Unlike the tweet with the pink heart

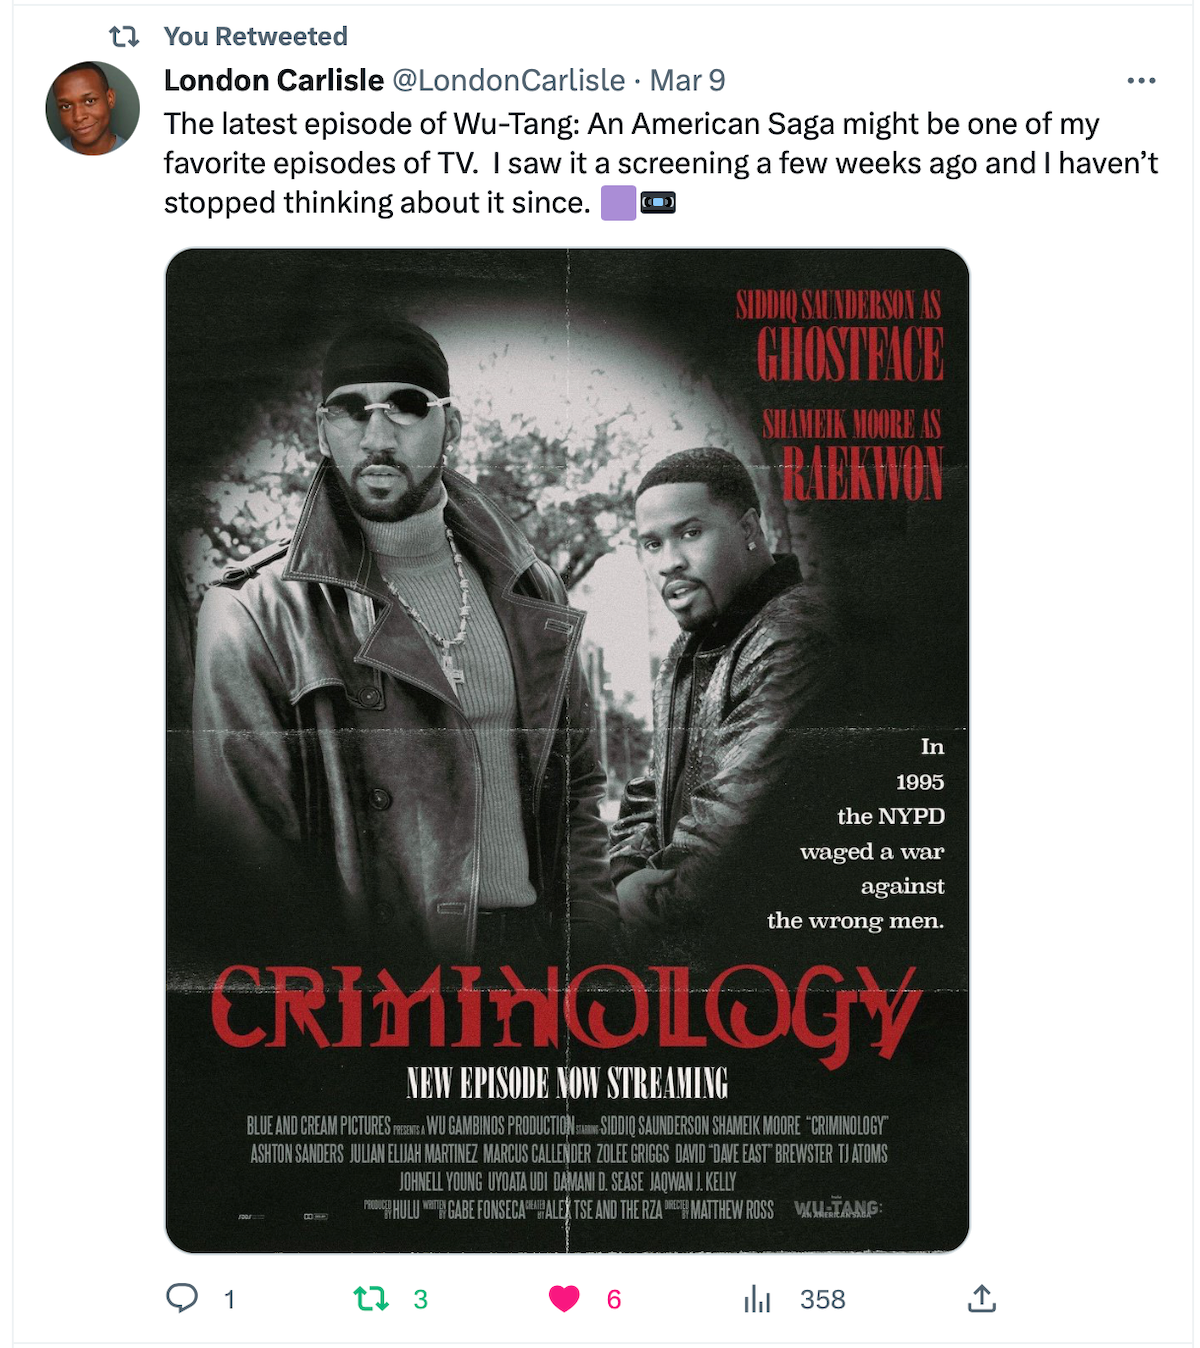[564, 1299]
